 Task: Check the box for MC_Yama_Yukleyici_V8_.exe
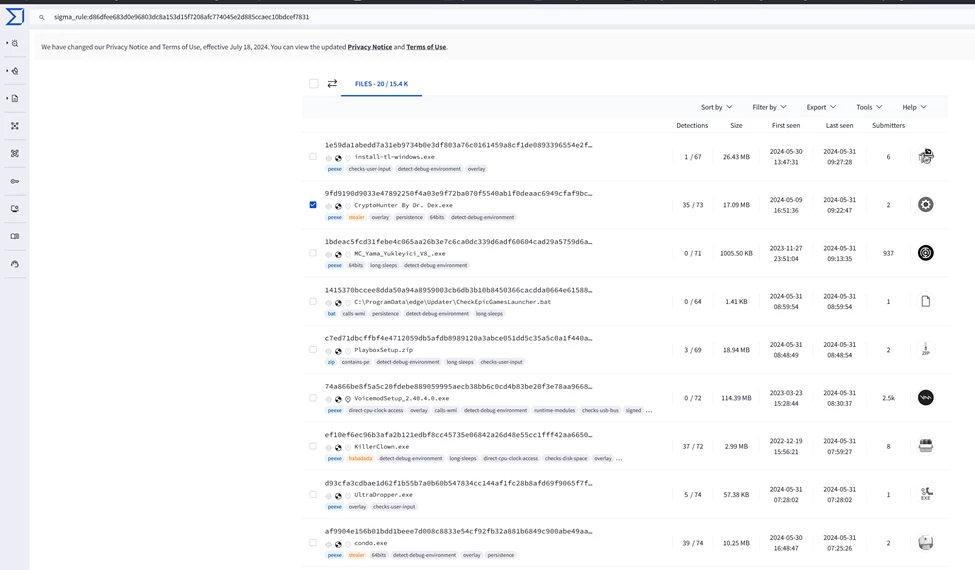[313, 253]
